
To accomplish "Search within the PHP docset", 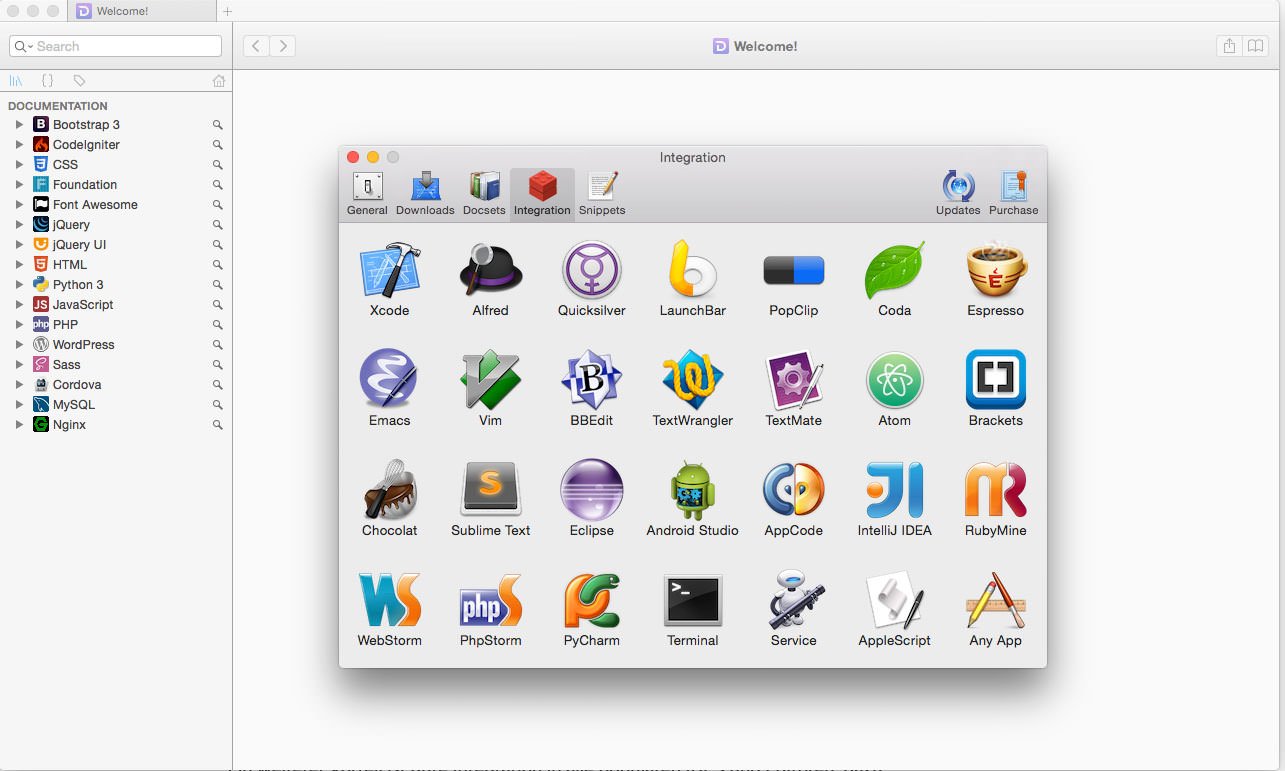I will coord(217,325).
